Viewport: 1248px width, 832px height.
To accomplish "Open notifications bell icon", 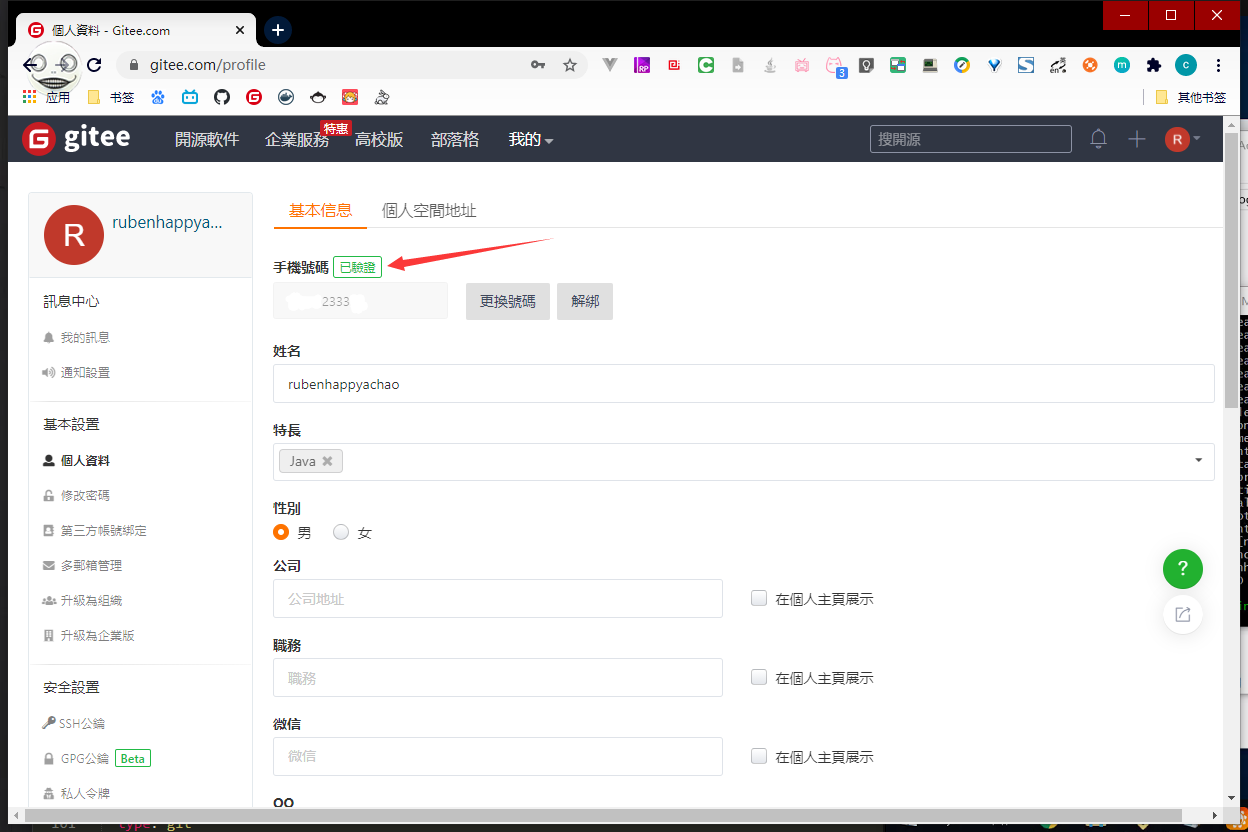I will [x=1098, y=139].
